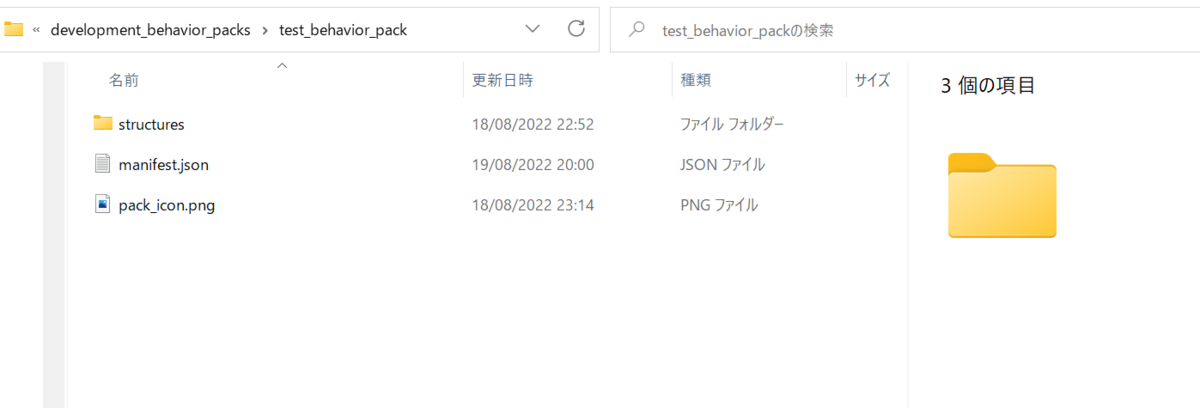This screenshot has width=1200, height=408.
Task: Navigate to development_behavior_packs in the breadcrumb
Action: click(x=150, y=30)
